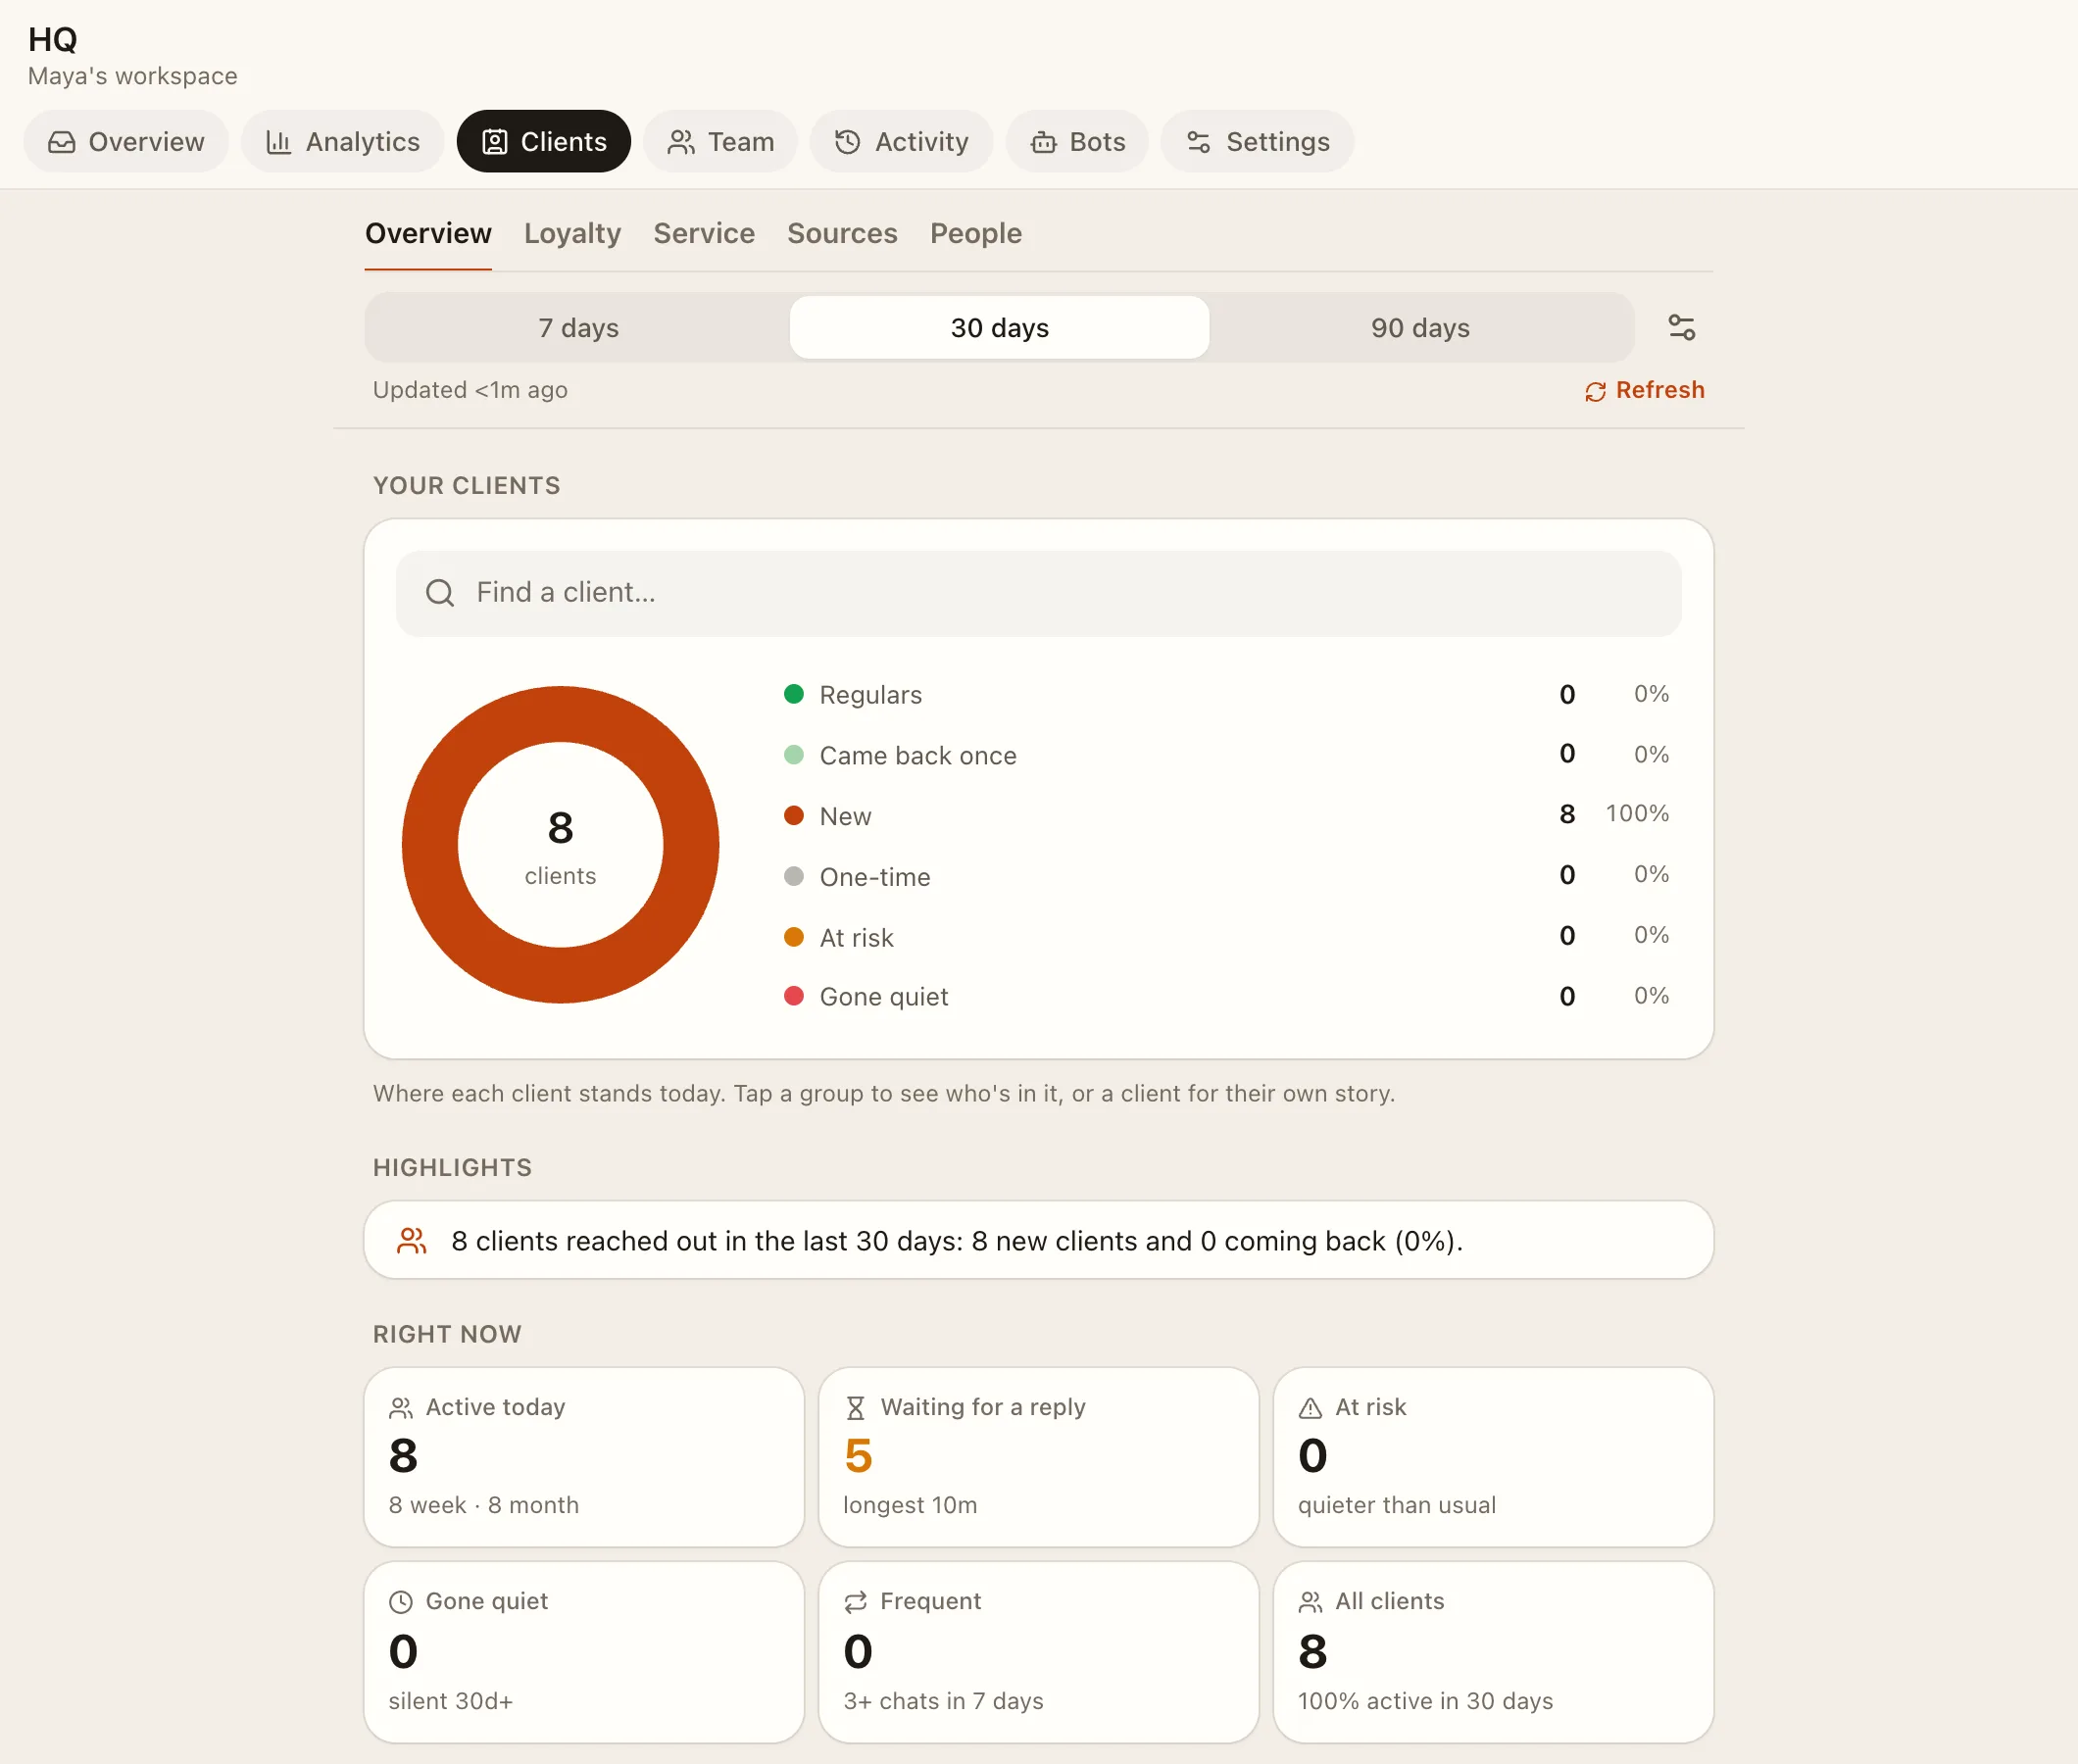Open the Service sub-tab
The width and height of the screenshot is (2078, 1764).
click(704, 233)
